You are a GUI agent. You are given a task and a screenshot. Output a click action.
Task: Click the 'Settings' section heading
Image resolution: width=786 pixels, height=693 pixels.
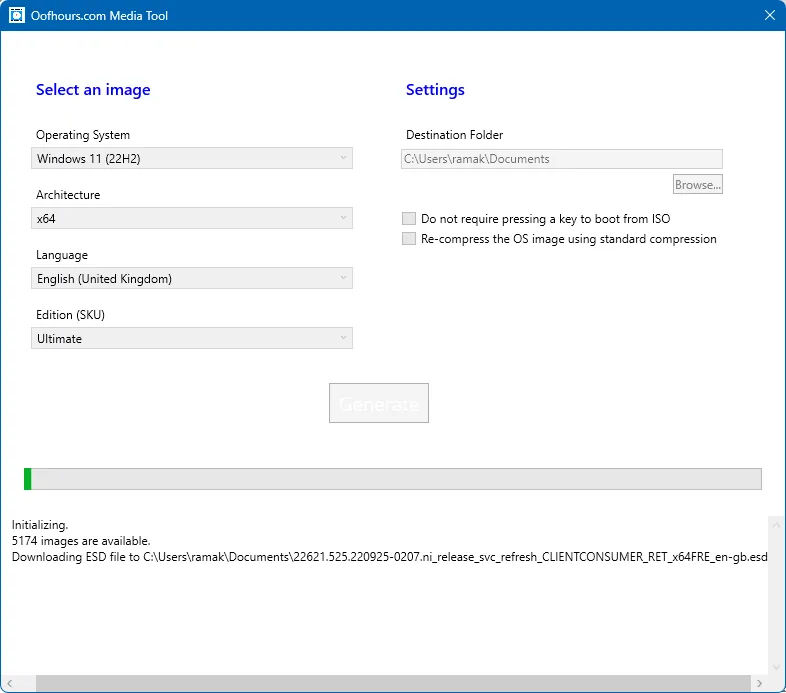click(435, 90)
